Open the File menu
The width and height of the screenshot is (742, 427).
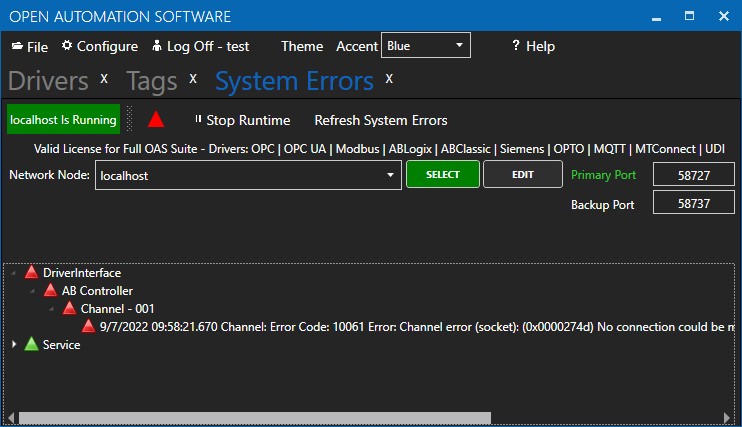click(30, 46)
